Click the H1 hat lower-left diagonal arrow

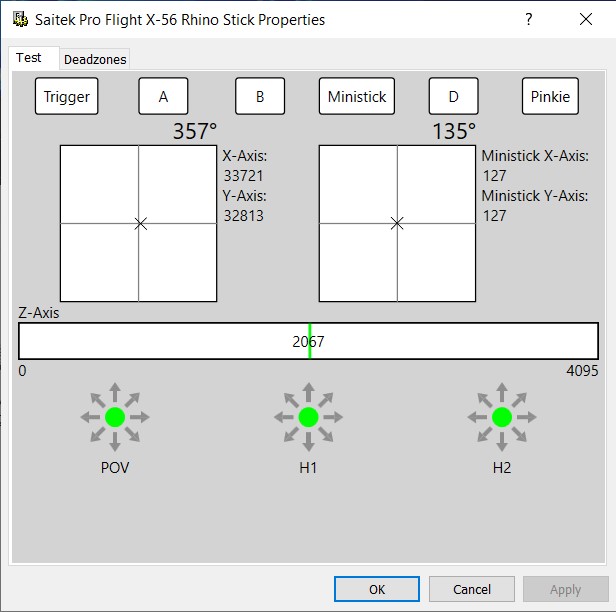pyautogui.click(x=291, y=434)
